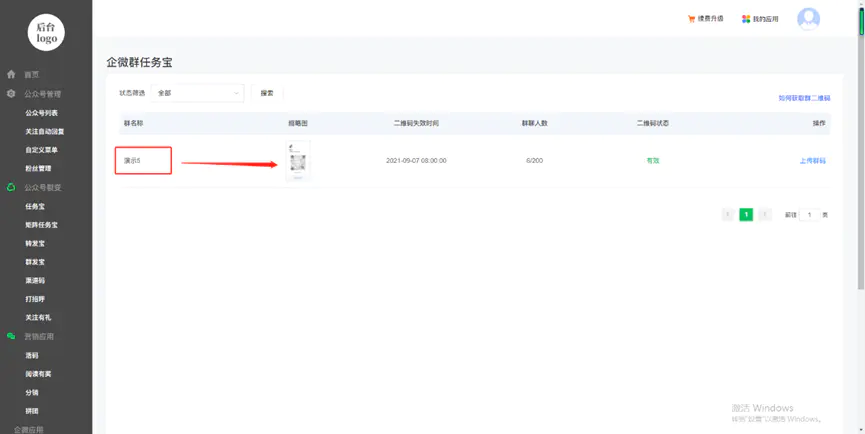This screenshot has width=865, height=434.
Task: Click the gear icon beside 公众号管理
Action: [11, 94]
